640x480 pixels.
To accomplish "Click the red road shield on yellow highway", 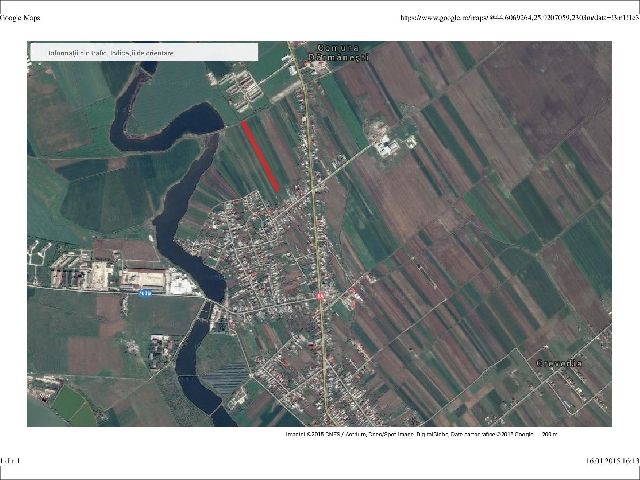I will pyautogui.click(x=320, y=297).
